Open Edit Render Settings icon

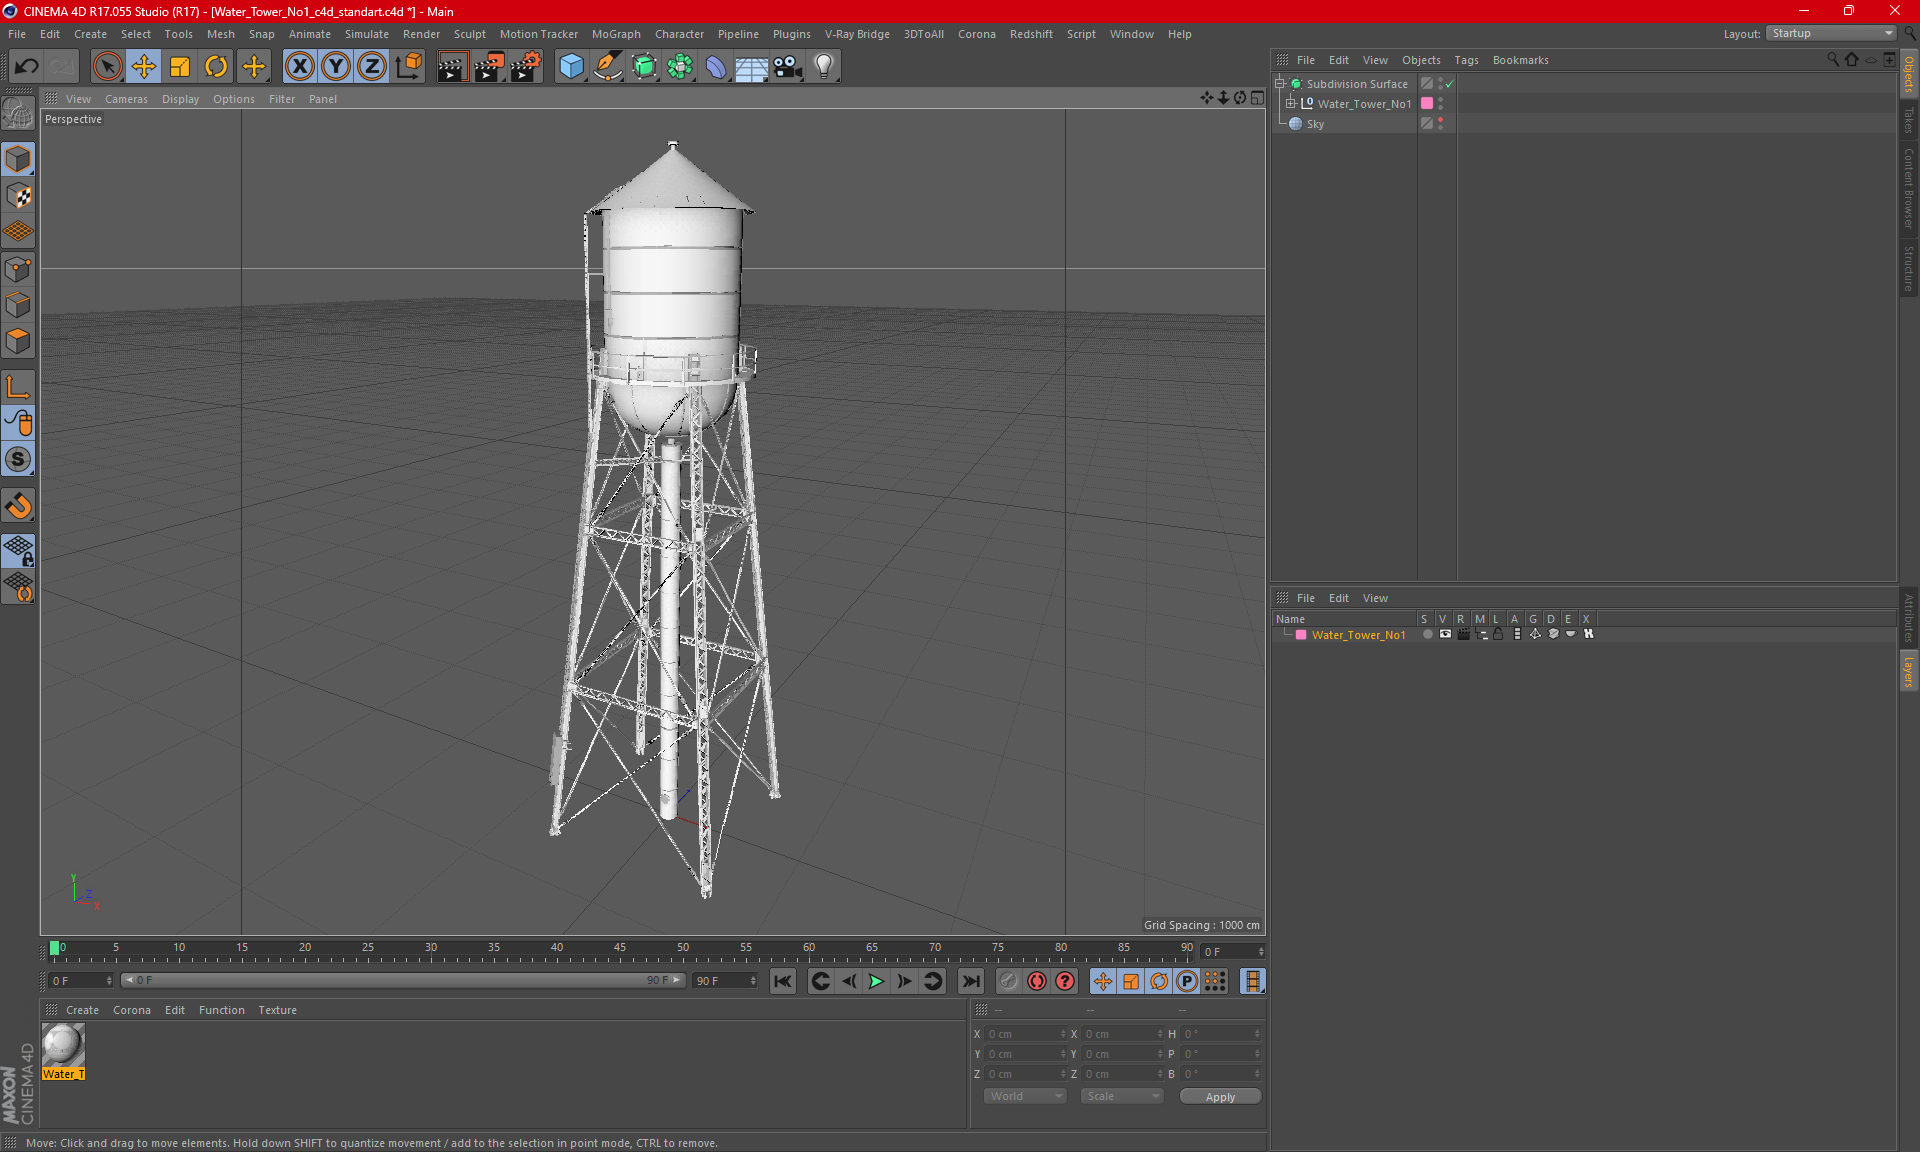(x=526, y=67)
